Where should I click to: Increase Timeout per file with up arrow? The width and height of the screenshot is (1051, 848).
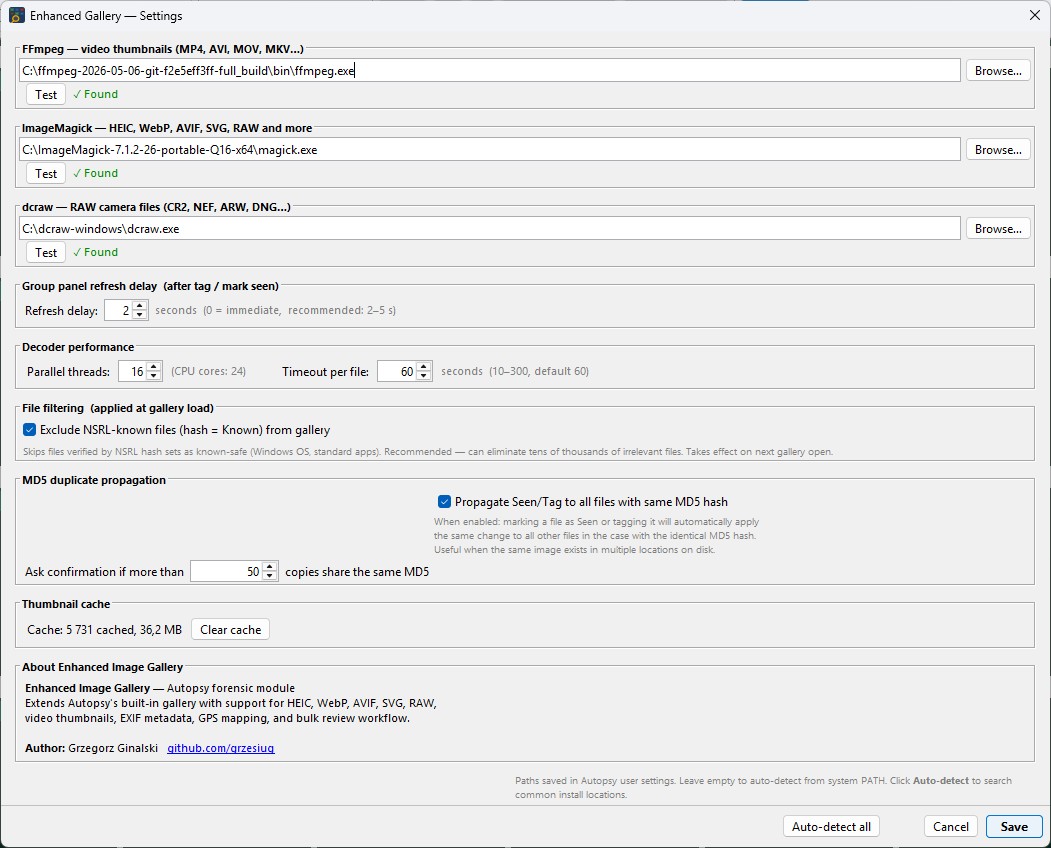(424, 367)
